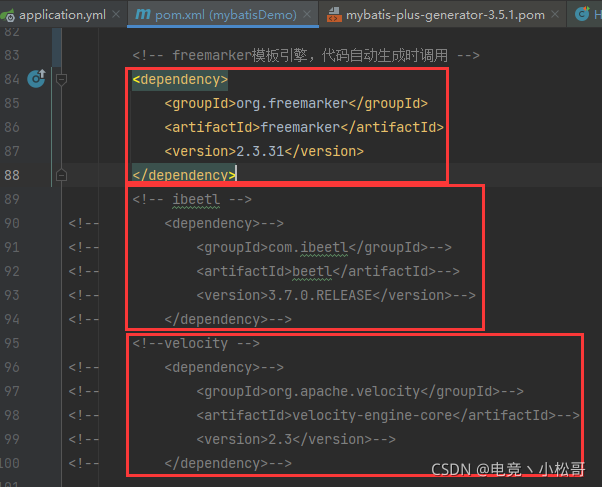Click the velocity-engine-core artifactId line
The height and width of the screenshot is (487, 602).
[388, 415]
